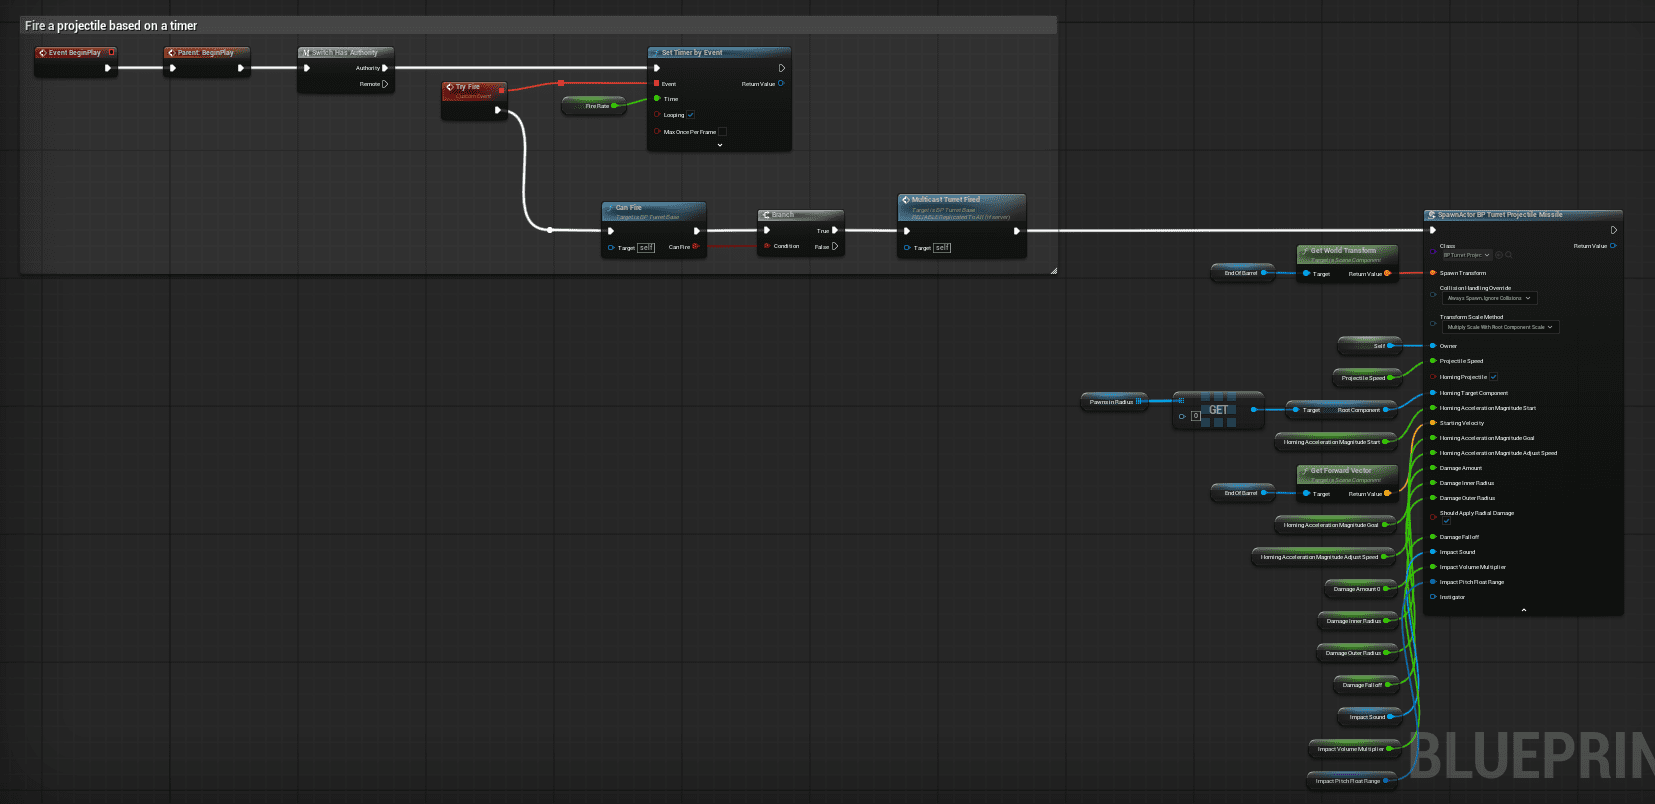Image resolution: width=1655 pixels, height=804 pixels.
Task: Click Pawns In Radius array output pin
Action: tap(1139, 401)
